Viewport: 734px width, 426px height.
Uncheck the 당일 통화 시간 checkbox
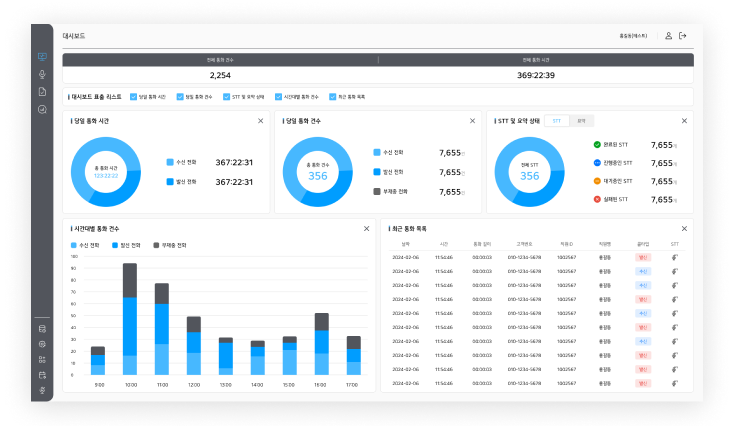pyautogui.click(x=133, y=97)
